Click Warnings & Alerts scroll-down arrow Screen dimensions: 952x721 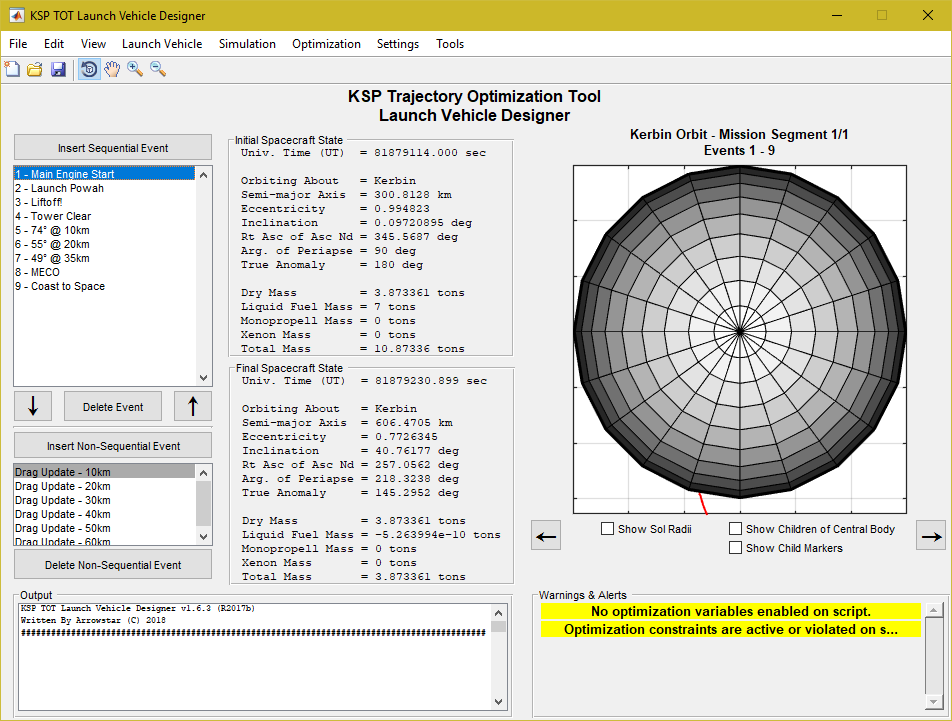point(934,702)
